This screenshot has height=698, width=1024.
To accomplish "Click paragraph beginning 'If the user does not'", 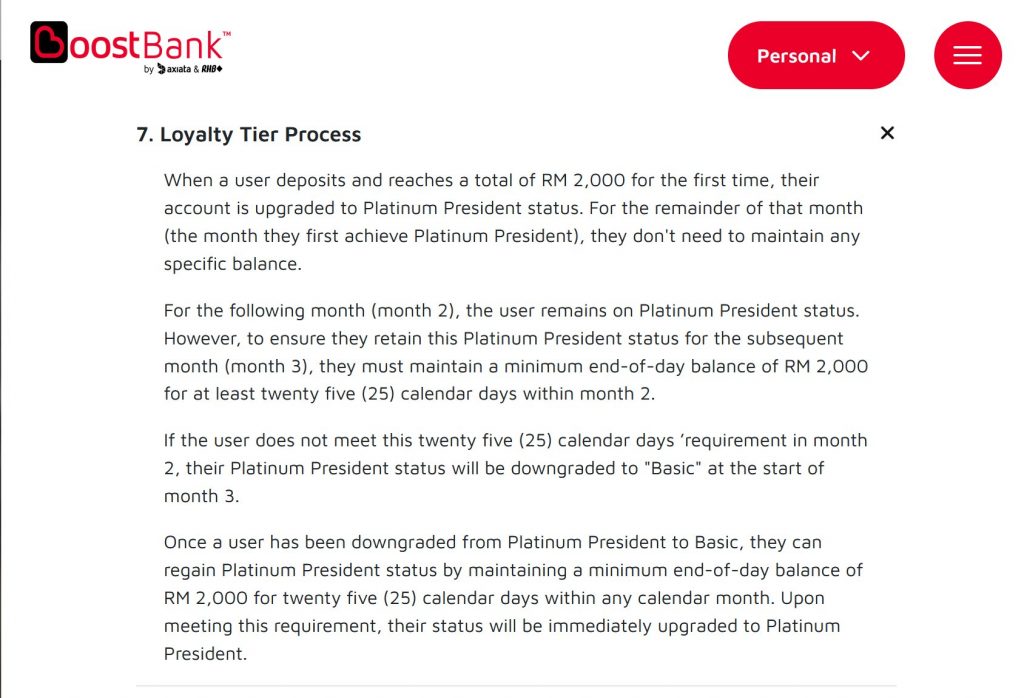I will pos(515,468).
